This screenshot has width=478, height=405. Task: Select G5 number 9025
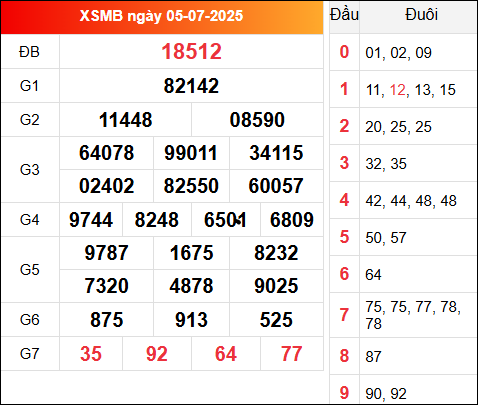[x=276, y=286]
